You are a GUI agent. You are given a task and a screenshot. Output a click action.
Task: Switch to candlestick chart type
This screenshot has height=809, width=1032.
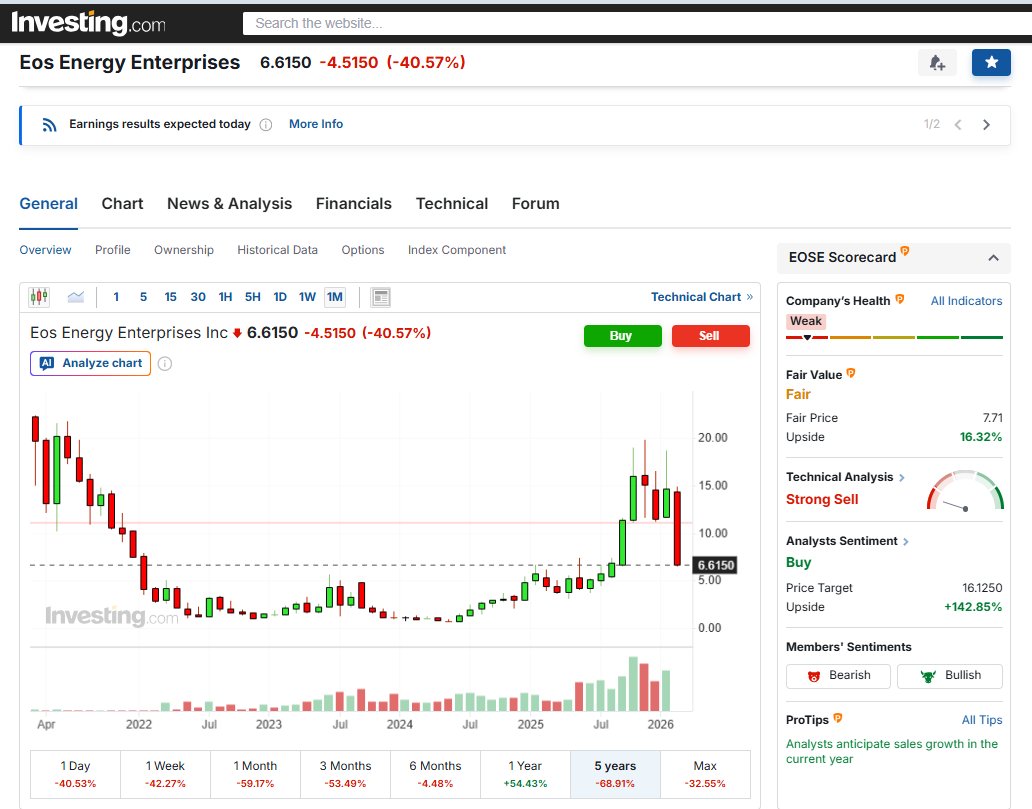tap(39, 297)
